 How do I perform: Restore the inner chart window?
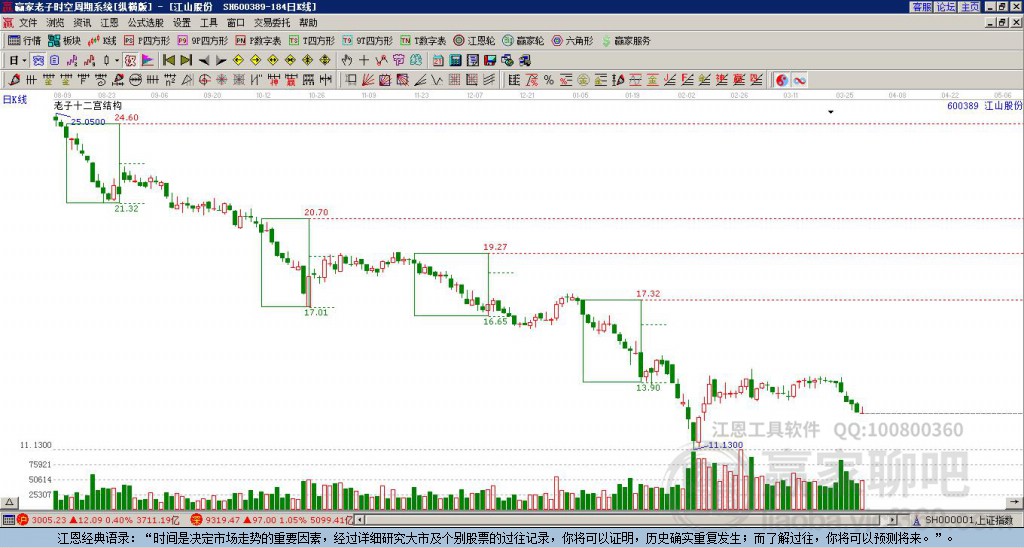(1004, 23)
